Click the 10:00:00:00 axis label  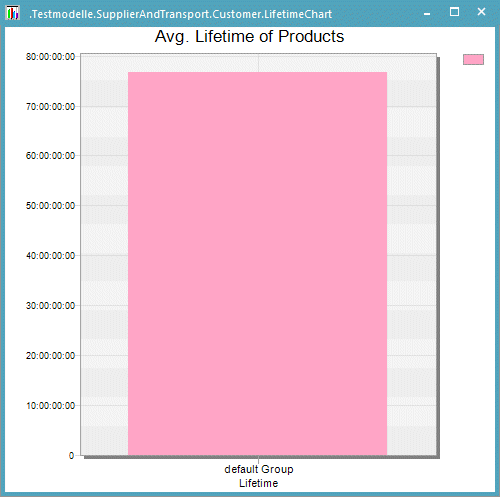click(x=51, y=406)
